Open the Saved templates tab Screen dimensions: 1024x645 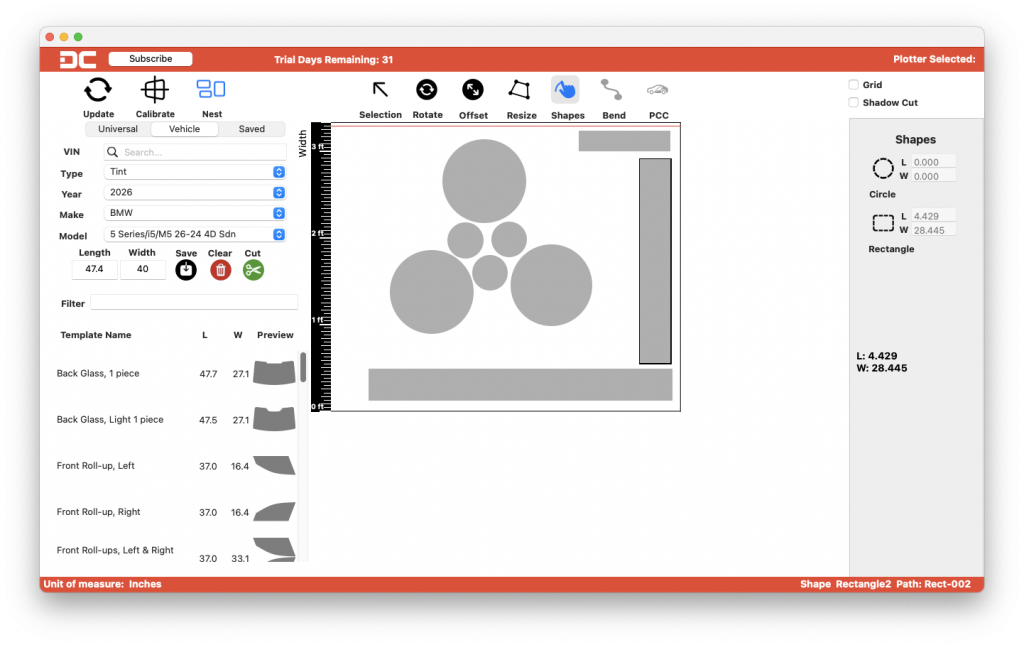(252, 128)
